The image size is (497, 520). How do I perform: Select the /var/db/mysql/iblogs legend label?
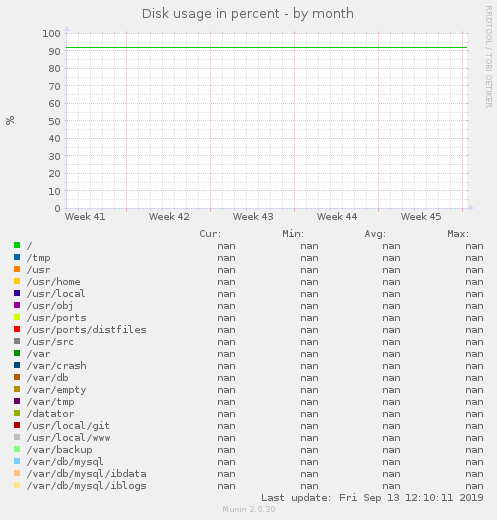[86, 486]
